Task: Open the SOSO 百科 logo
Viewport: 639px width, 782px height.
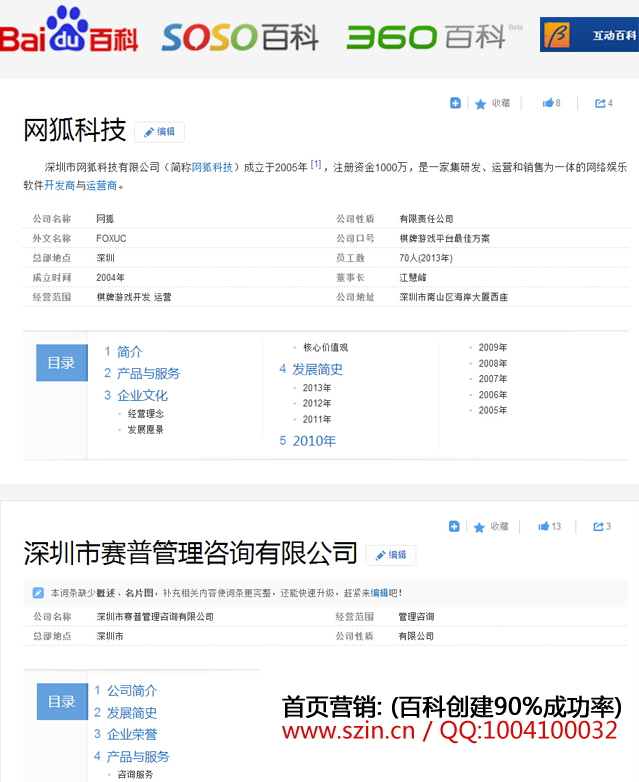Action: pyautogui.click(x=240, y=37)
